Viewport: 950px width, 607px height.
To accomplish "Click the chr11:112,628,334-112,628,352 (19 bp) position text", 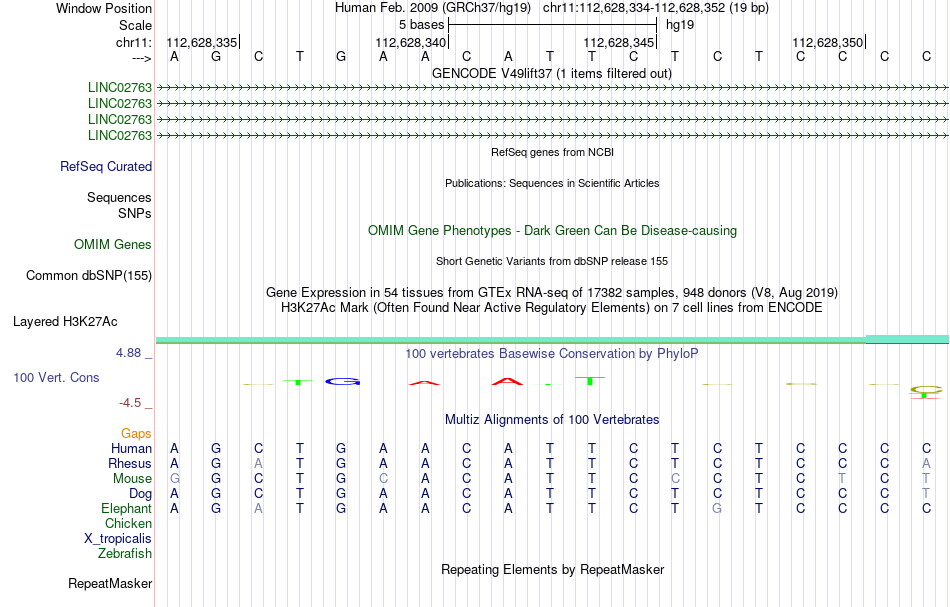I will point(656,8).
